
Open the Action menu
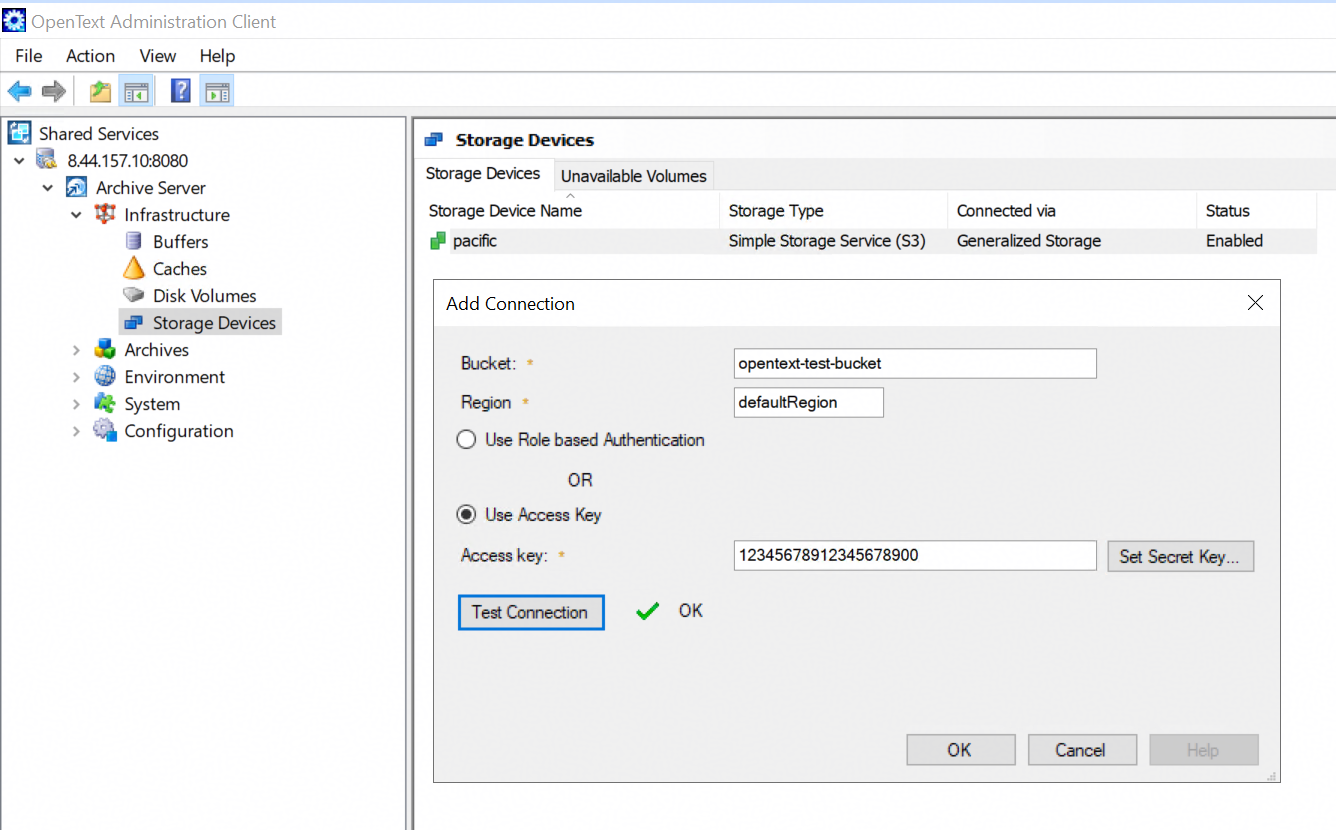click(91, 56)
